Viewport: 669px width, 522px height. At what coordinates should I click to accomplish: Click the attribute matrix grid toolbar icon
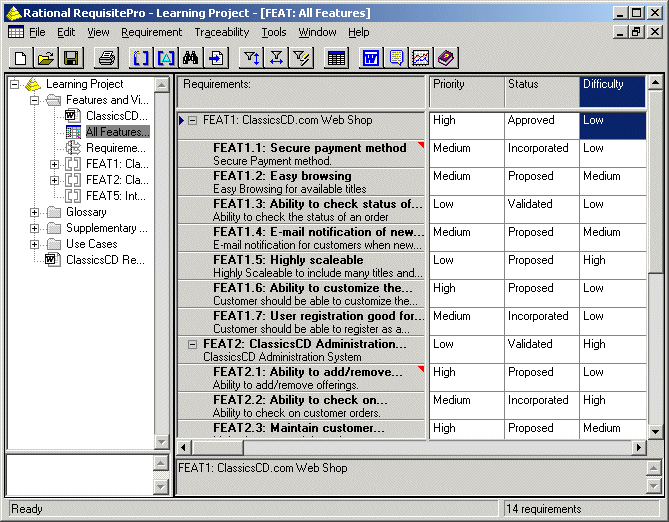coord(336,58)
